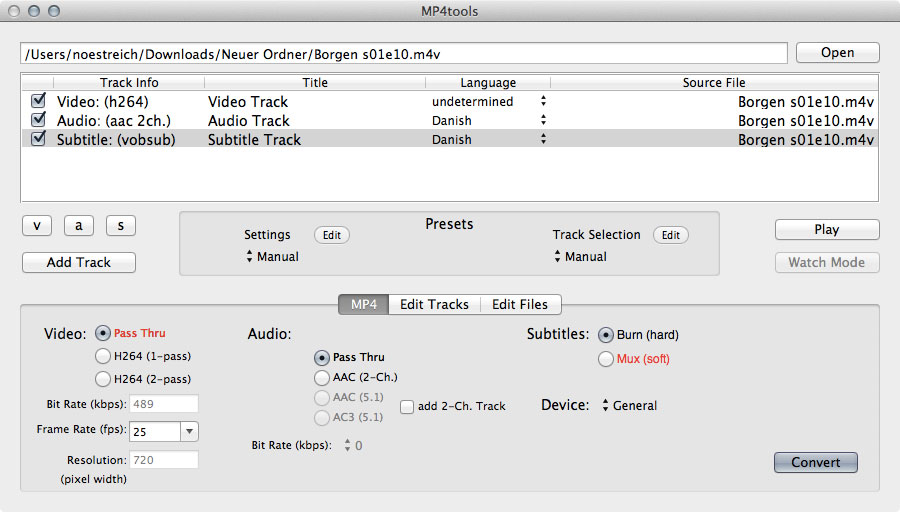The height and width of the screenshot is (512, 900).
Task: Open the Settings preset Manual popup
Action: click(x=272, y=257)
